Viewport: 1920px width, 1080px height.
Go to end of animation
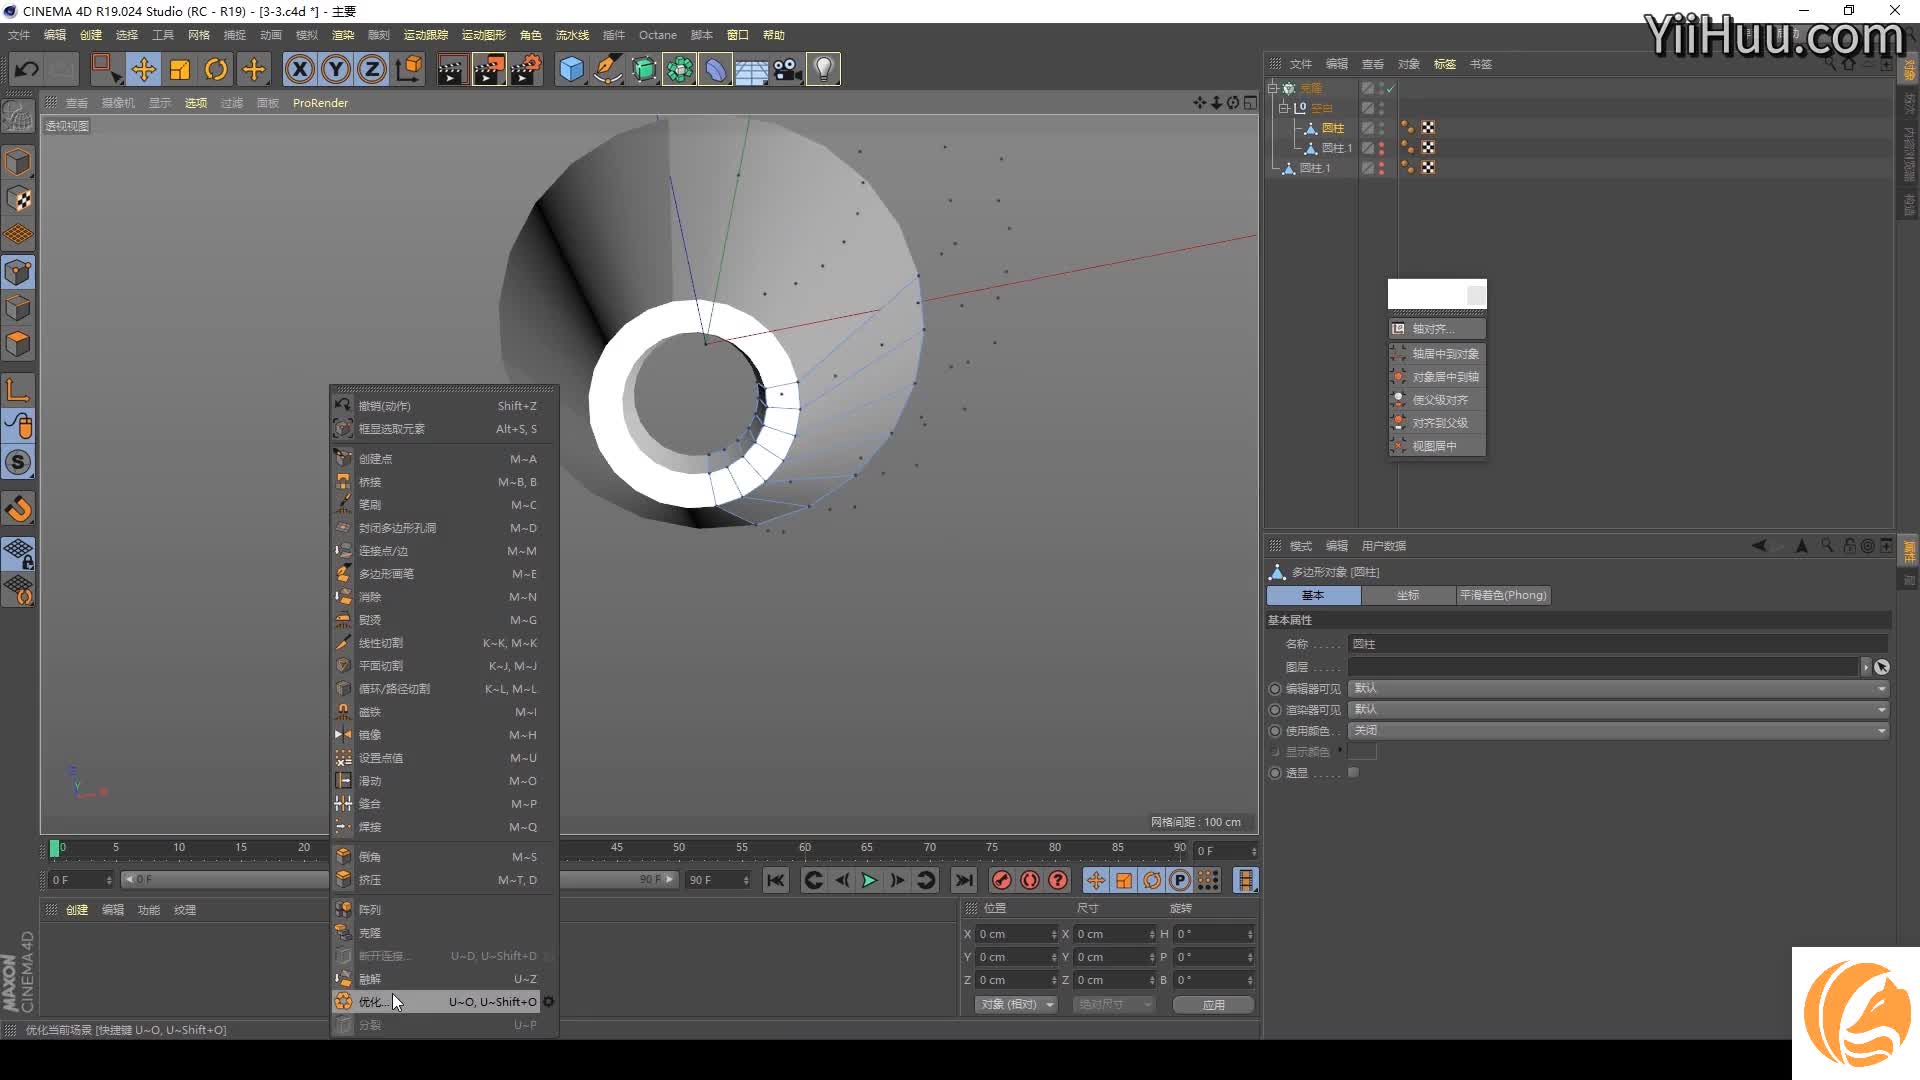tap(964, 880)
